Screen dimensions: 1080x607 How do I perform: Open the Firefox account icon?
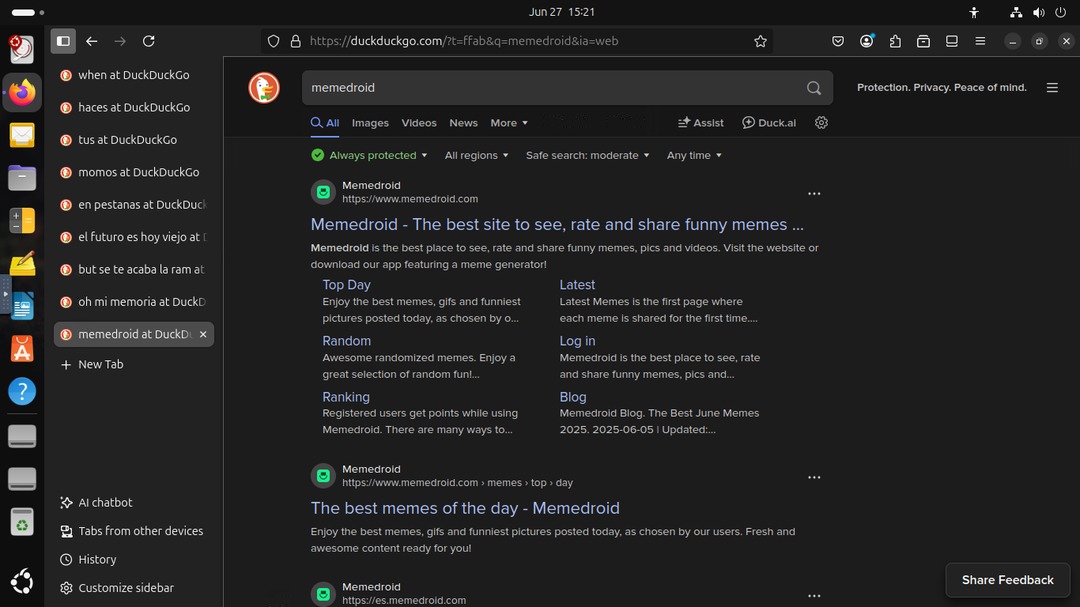point(866,41)
